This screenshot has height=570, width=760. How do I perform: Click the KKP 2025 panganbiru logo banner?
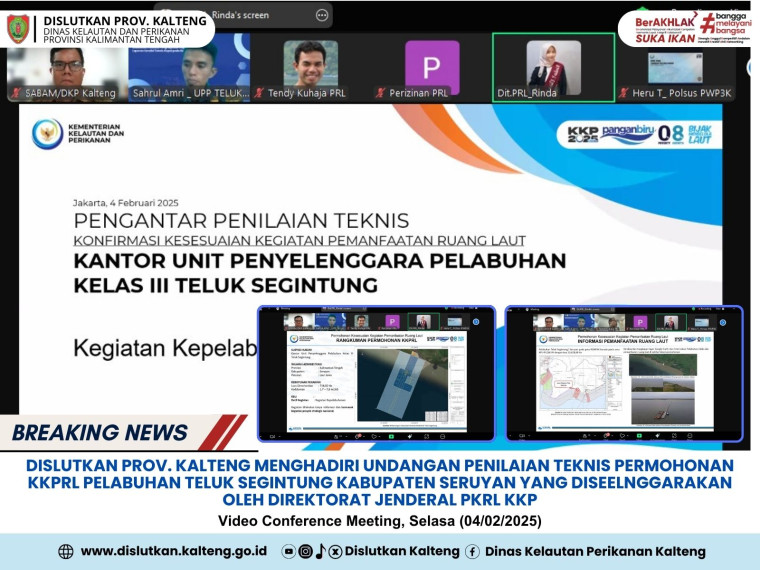coord(639,134)
